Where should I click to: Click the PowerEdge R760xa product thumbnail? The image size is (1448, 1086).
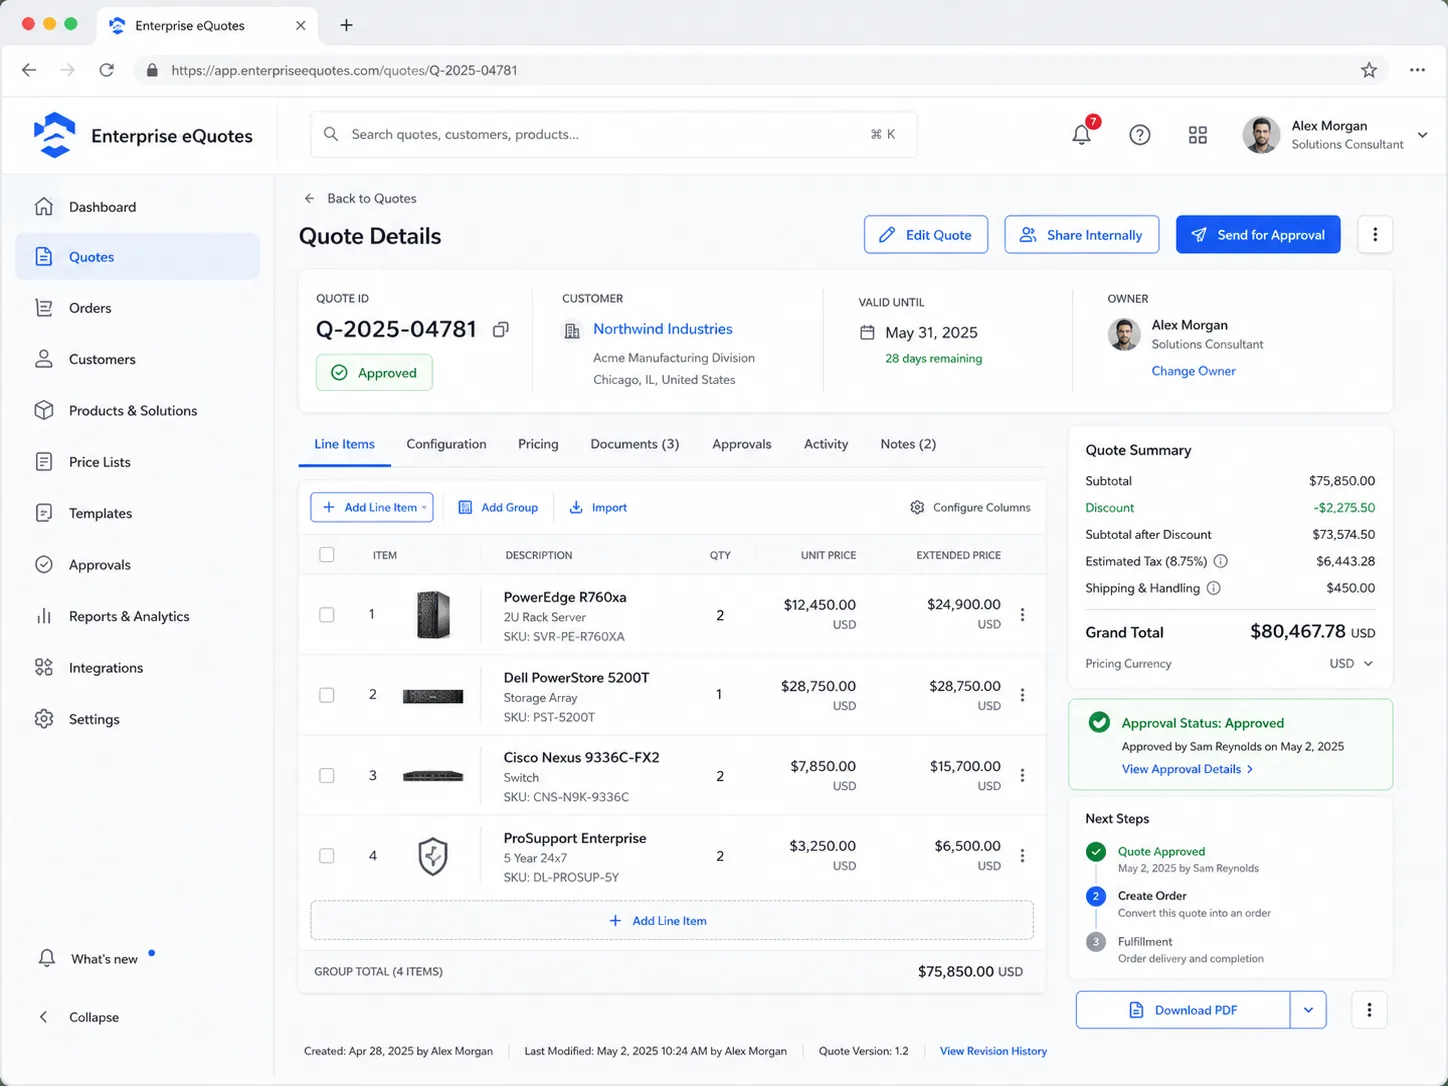433,615
